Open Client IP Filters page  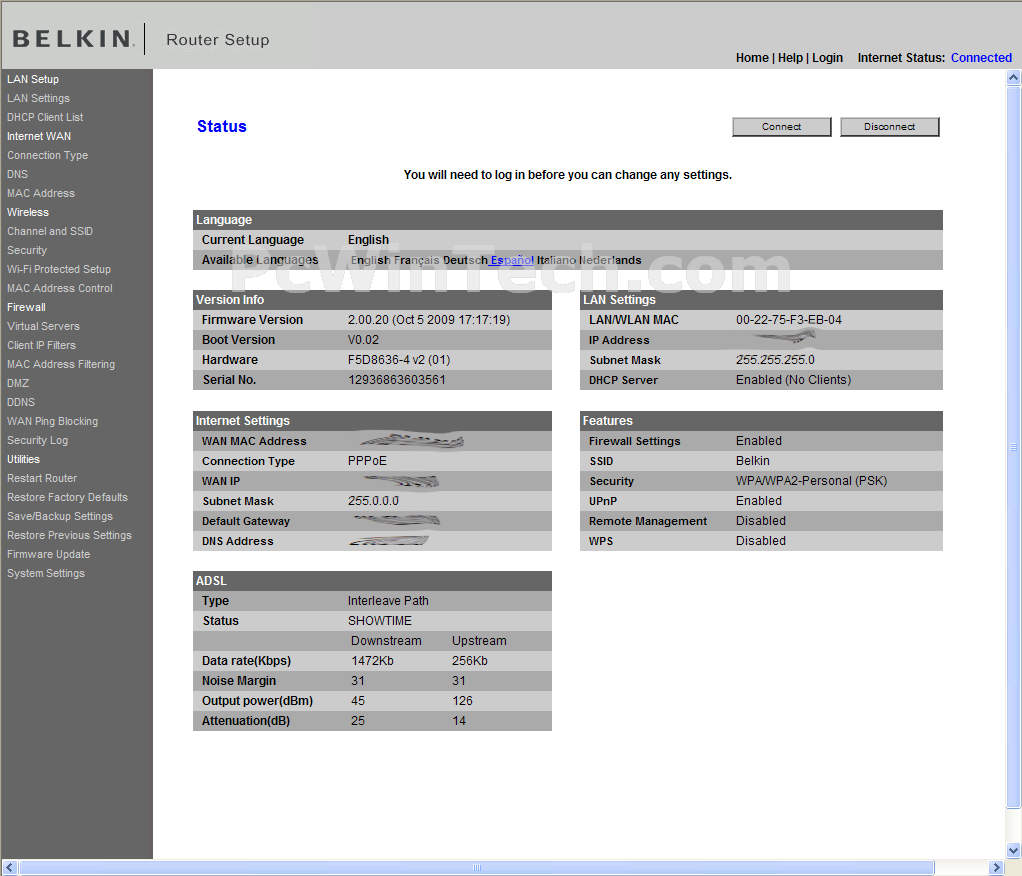point(41,345)
